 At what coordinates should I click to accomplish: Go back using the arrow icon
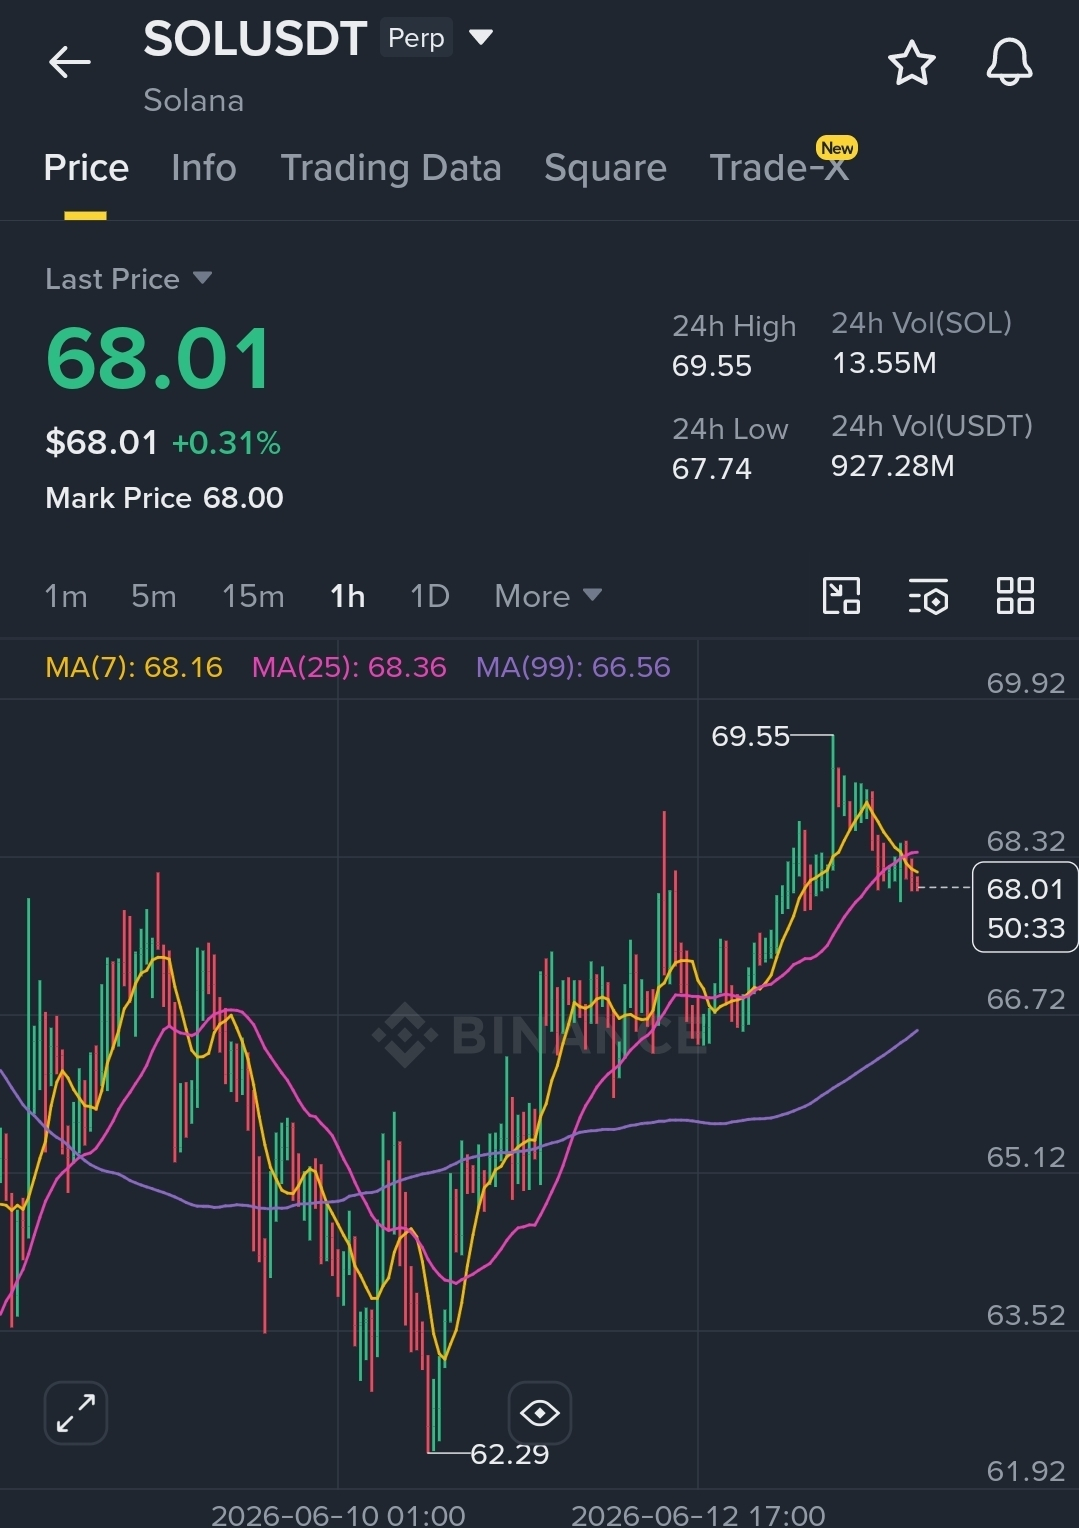(x=69, y=62)
